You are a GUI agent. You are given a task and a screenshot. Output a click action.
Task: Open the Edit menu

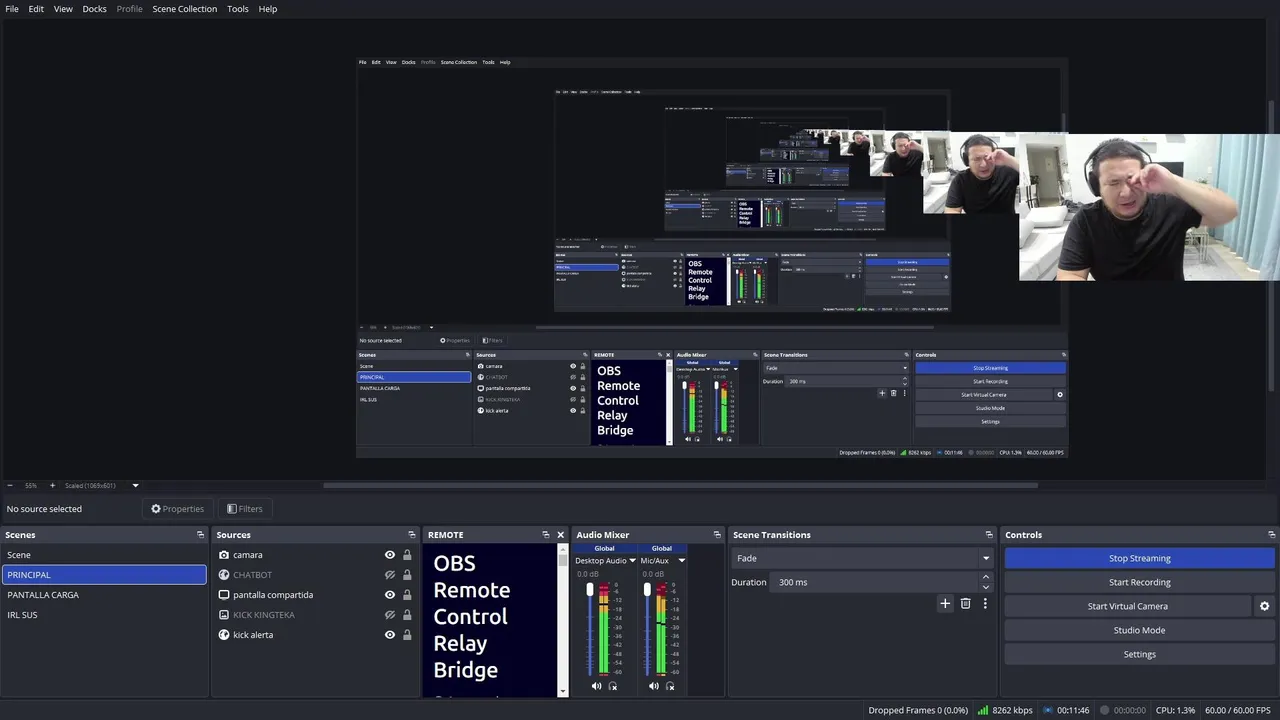tap(36, 9)
